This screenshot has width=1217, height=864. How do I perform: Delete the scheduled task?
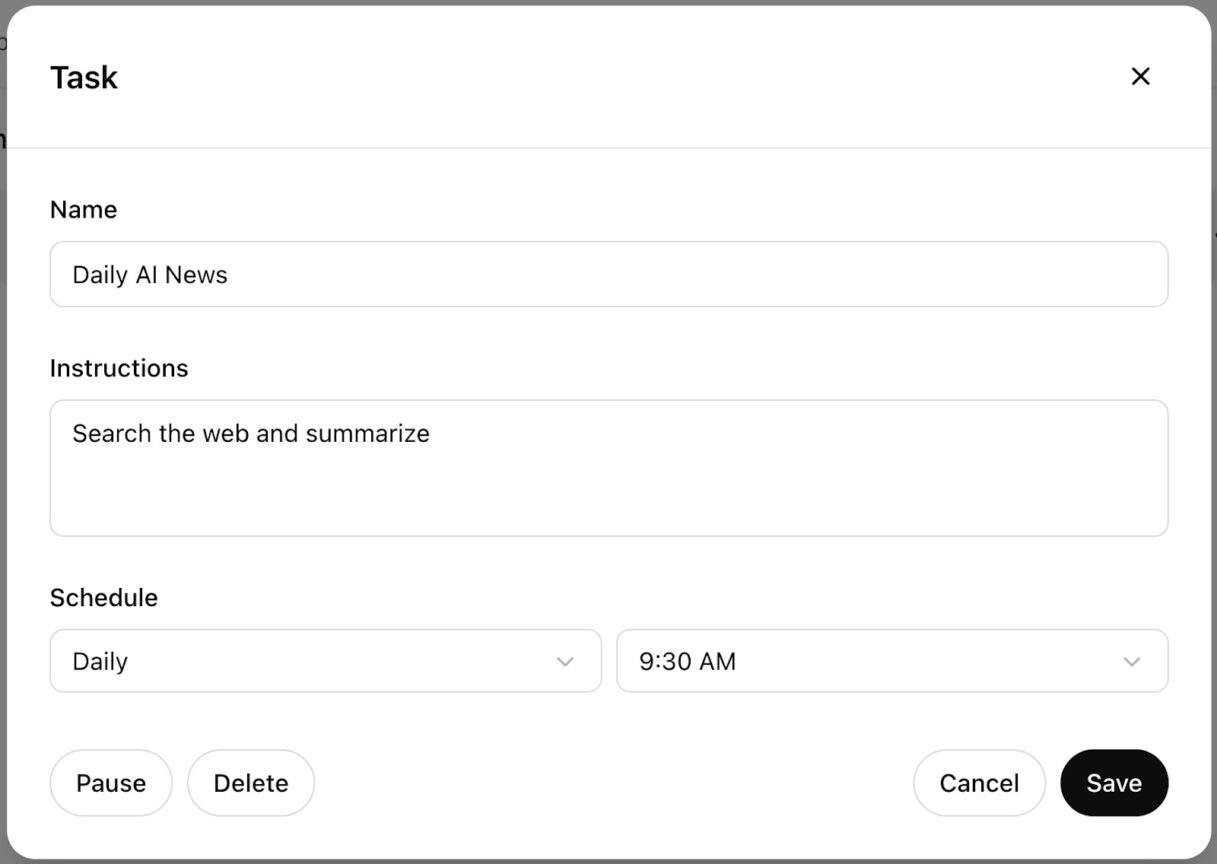[x=250, y=783]
